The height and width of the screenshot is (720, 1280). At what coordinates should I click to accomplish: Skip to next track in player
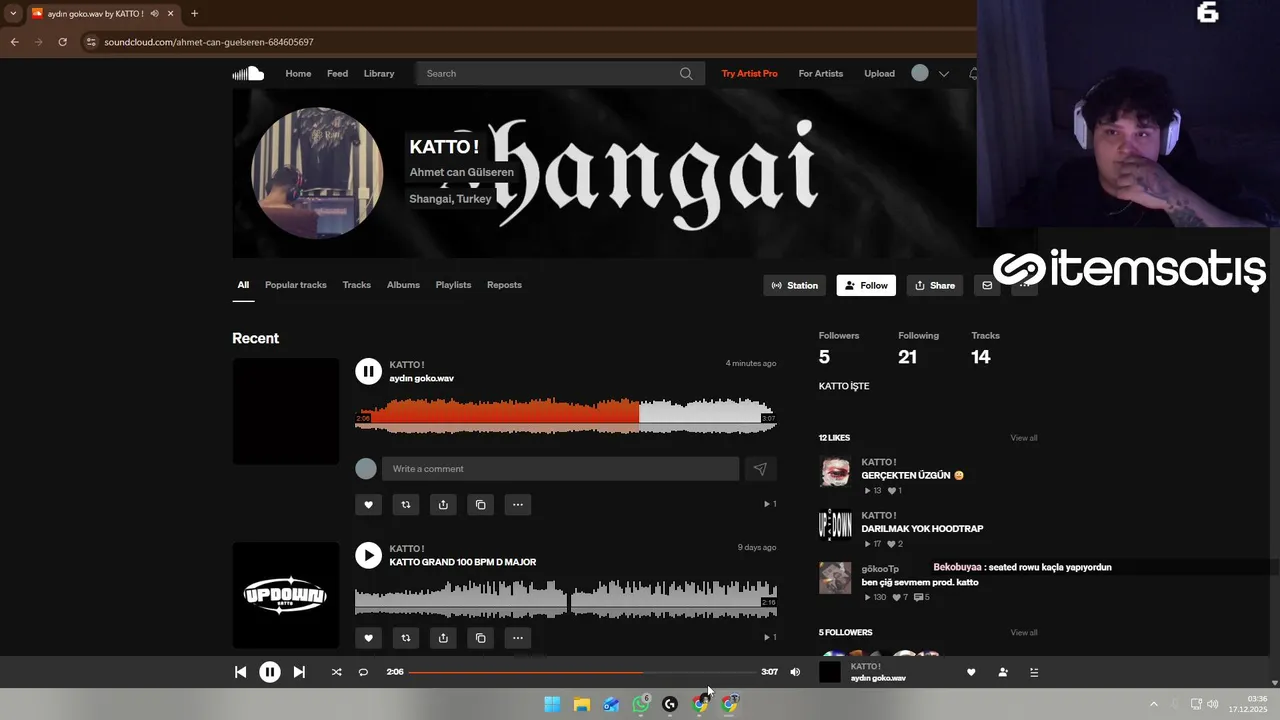tap(299, 672)
